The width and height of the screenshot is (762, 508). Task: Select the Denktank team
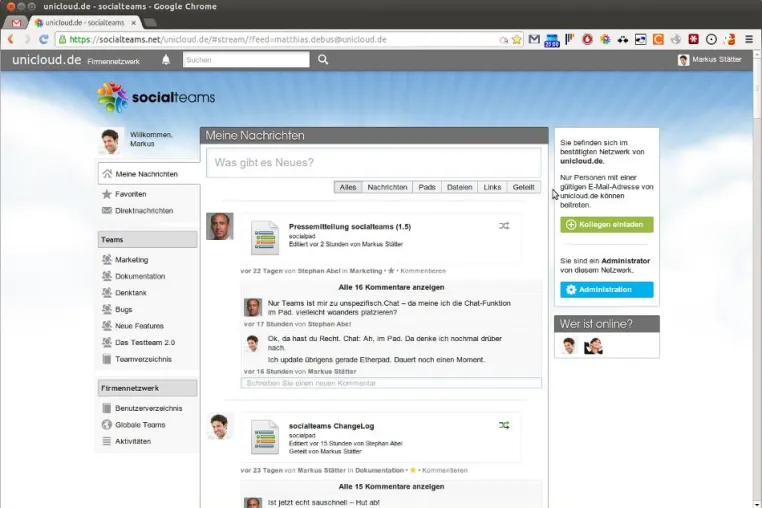(131, 293)
